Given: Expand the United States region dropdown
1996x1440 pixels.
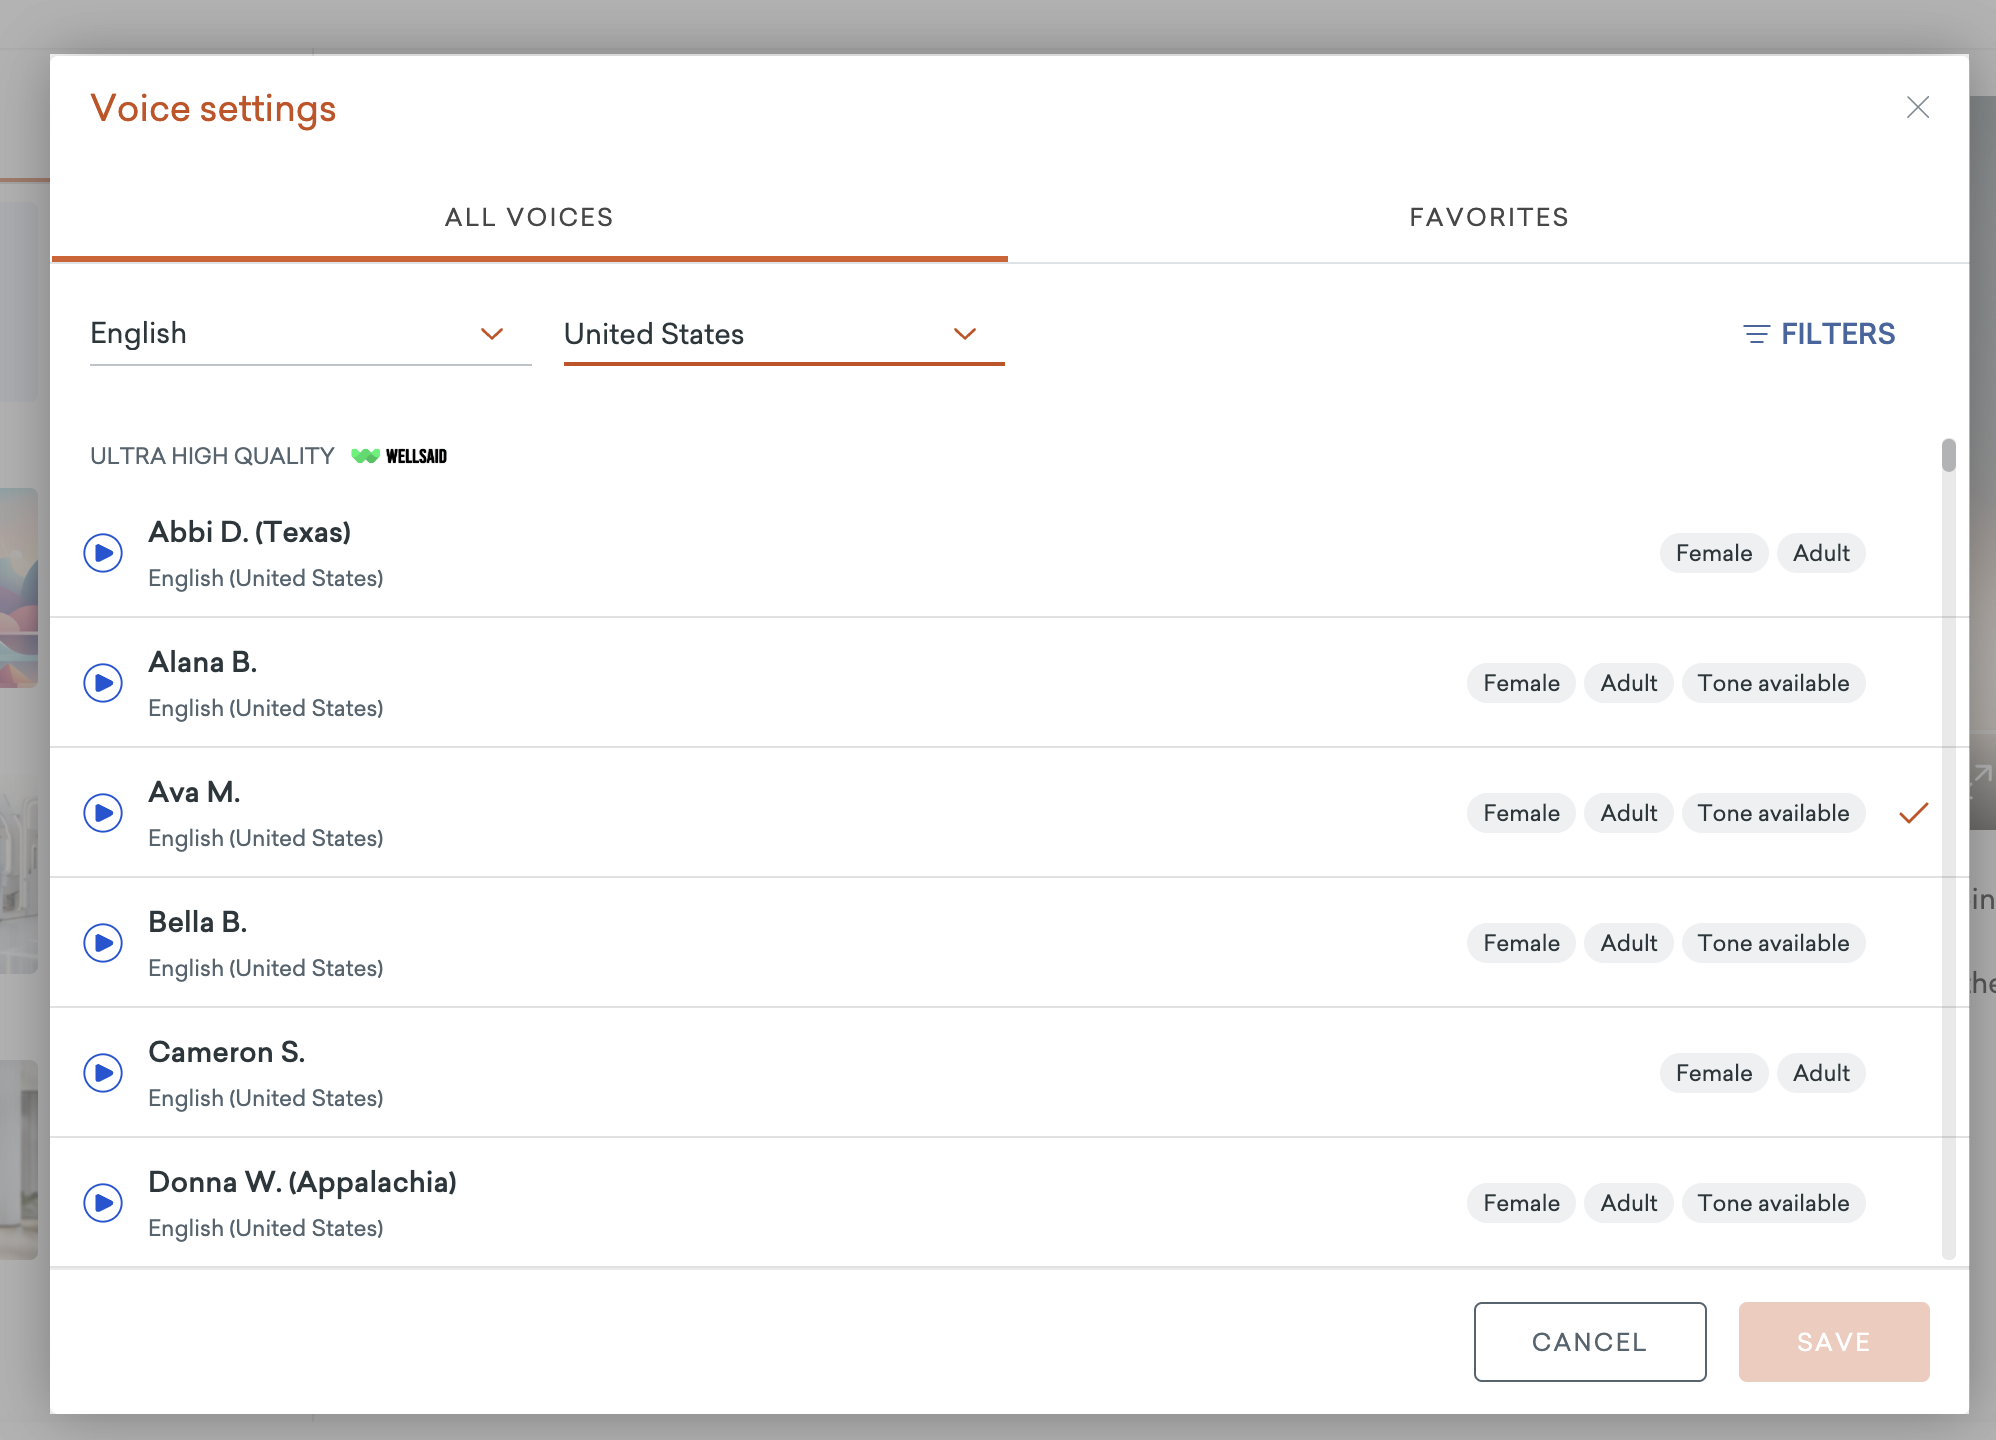Looking at the screenshot, I should [783, 334].
